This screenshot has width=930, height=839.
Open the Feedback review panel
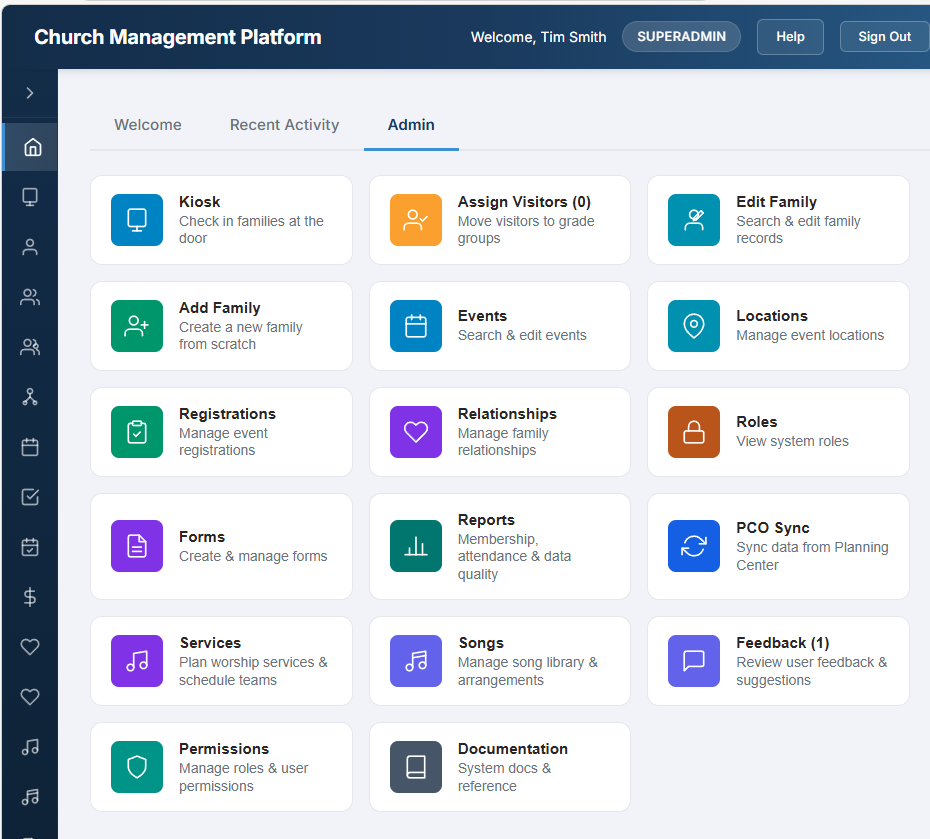tap(778, 660)
